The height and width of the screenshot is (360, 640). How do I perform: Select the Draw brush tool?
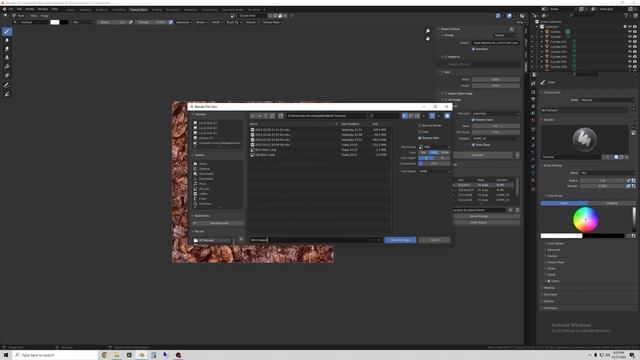[x=7, y=31]
